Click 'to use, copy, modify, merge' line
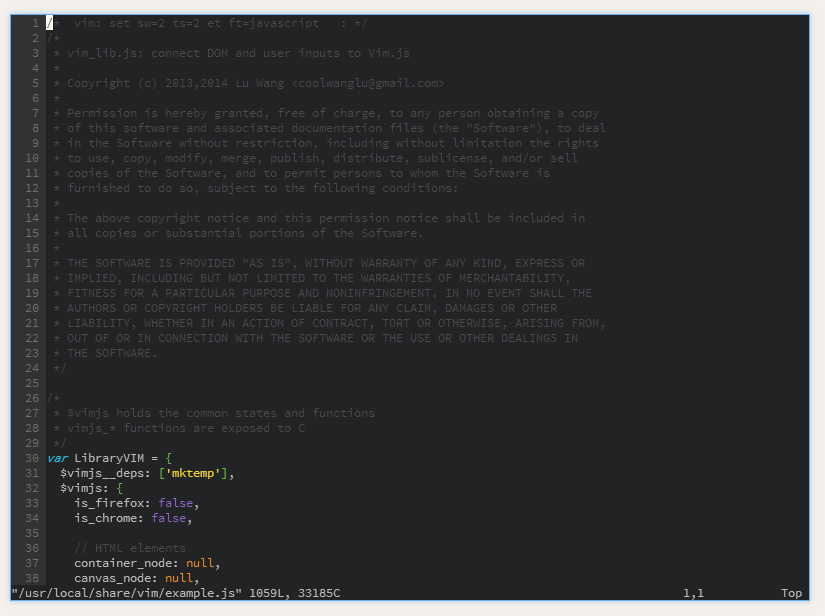825x616 pixels. [x=316, y=158]
